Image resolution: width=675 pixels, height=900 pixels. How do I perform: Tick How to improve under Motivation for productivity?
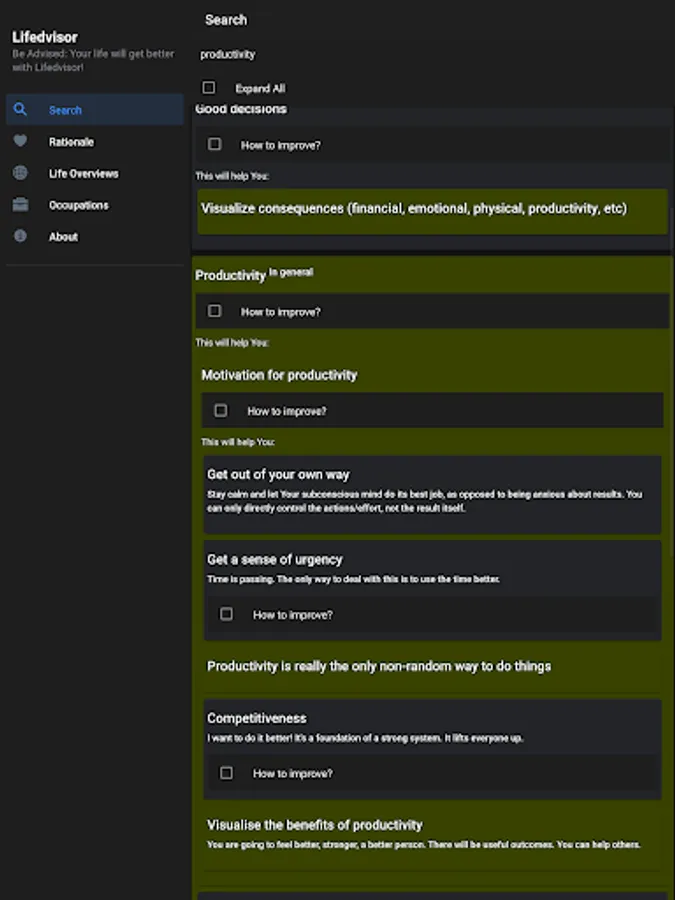pyautogui.click(x=221, y=410)
